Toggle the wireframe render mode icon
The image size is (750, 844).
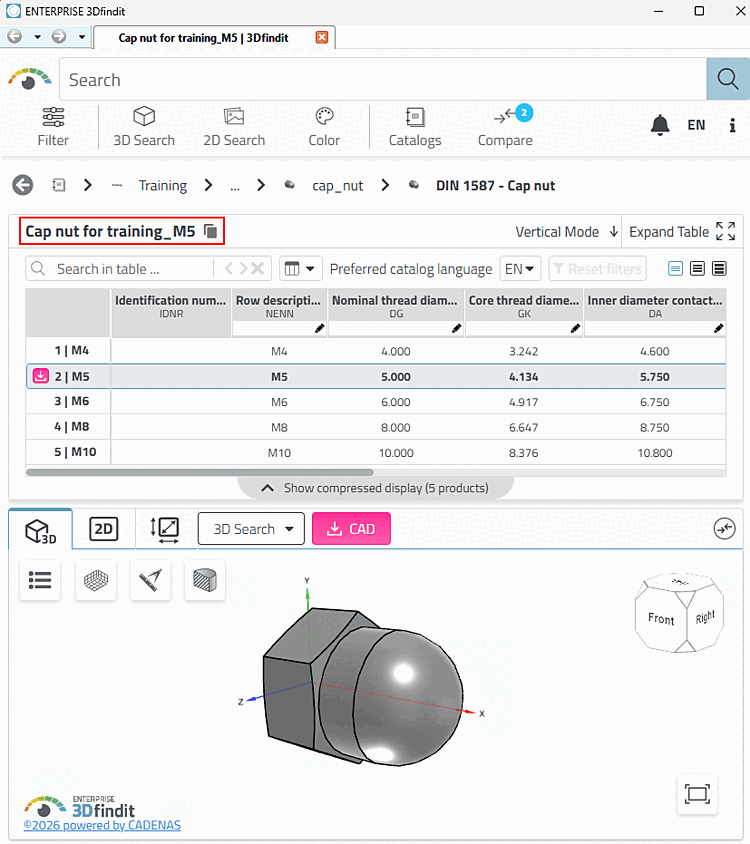[x=96, y=580]
